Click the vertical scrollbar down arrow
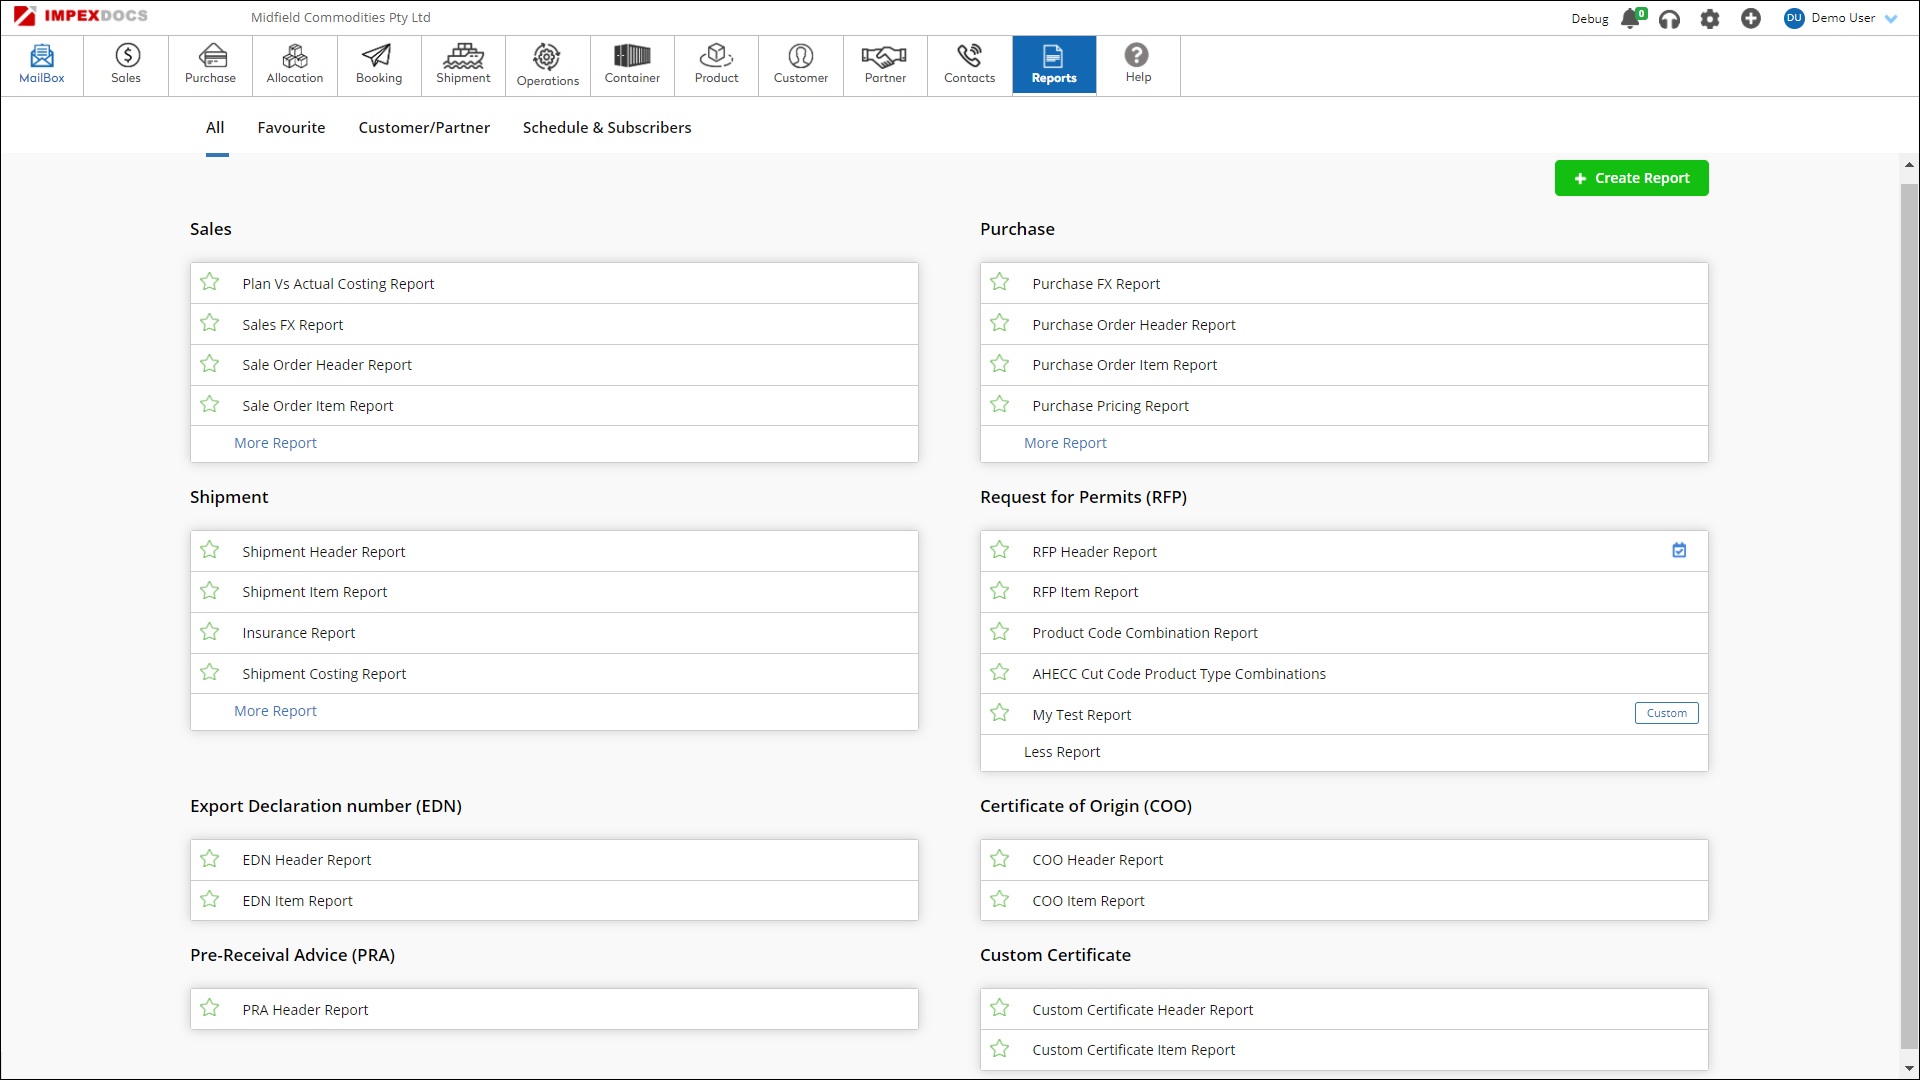The height and width of the screenshot is (1080, 1920). click(x=1908, y=1069)
